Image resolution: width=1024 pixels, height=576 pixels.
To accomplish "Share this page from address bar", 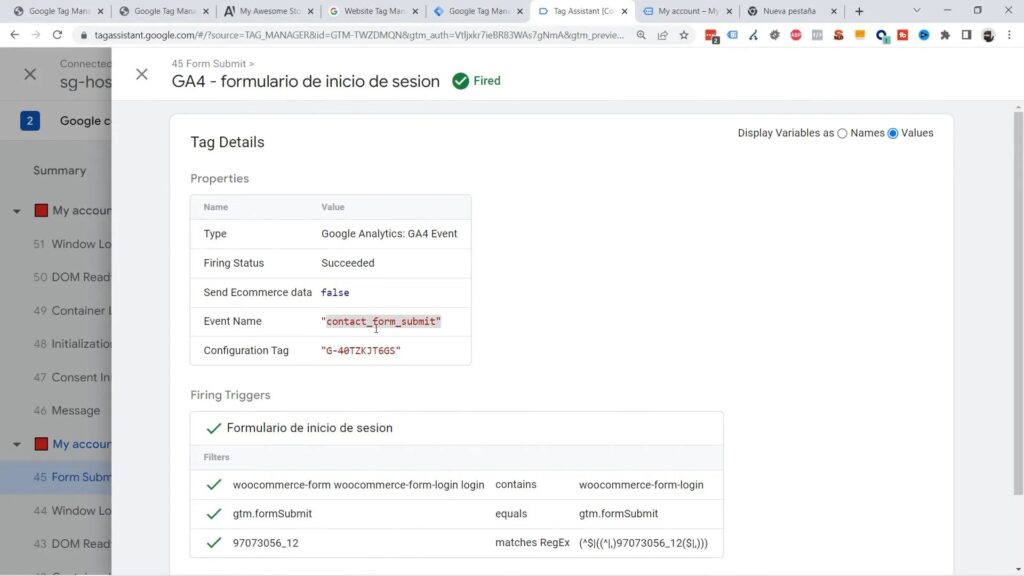I will (x=662, y=35).
